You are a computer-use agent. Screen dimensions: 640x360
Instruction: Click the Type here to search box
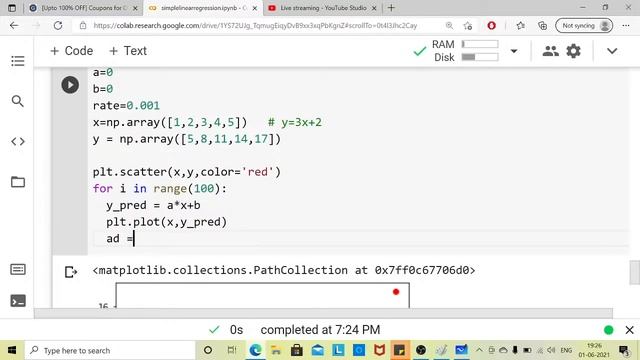coord(110,350)
